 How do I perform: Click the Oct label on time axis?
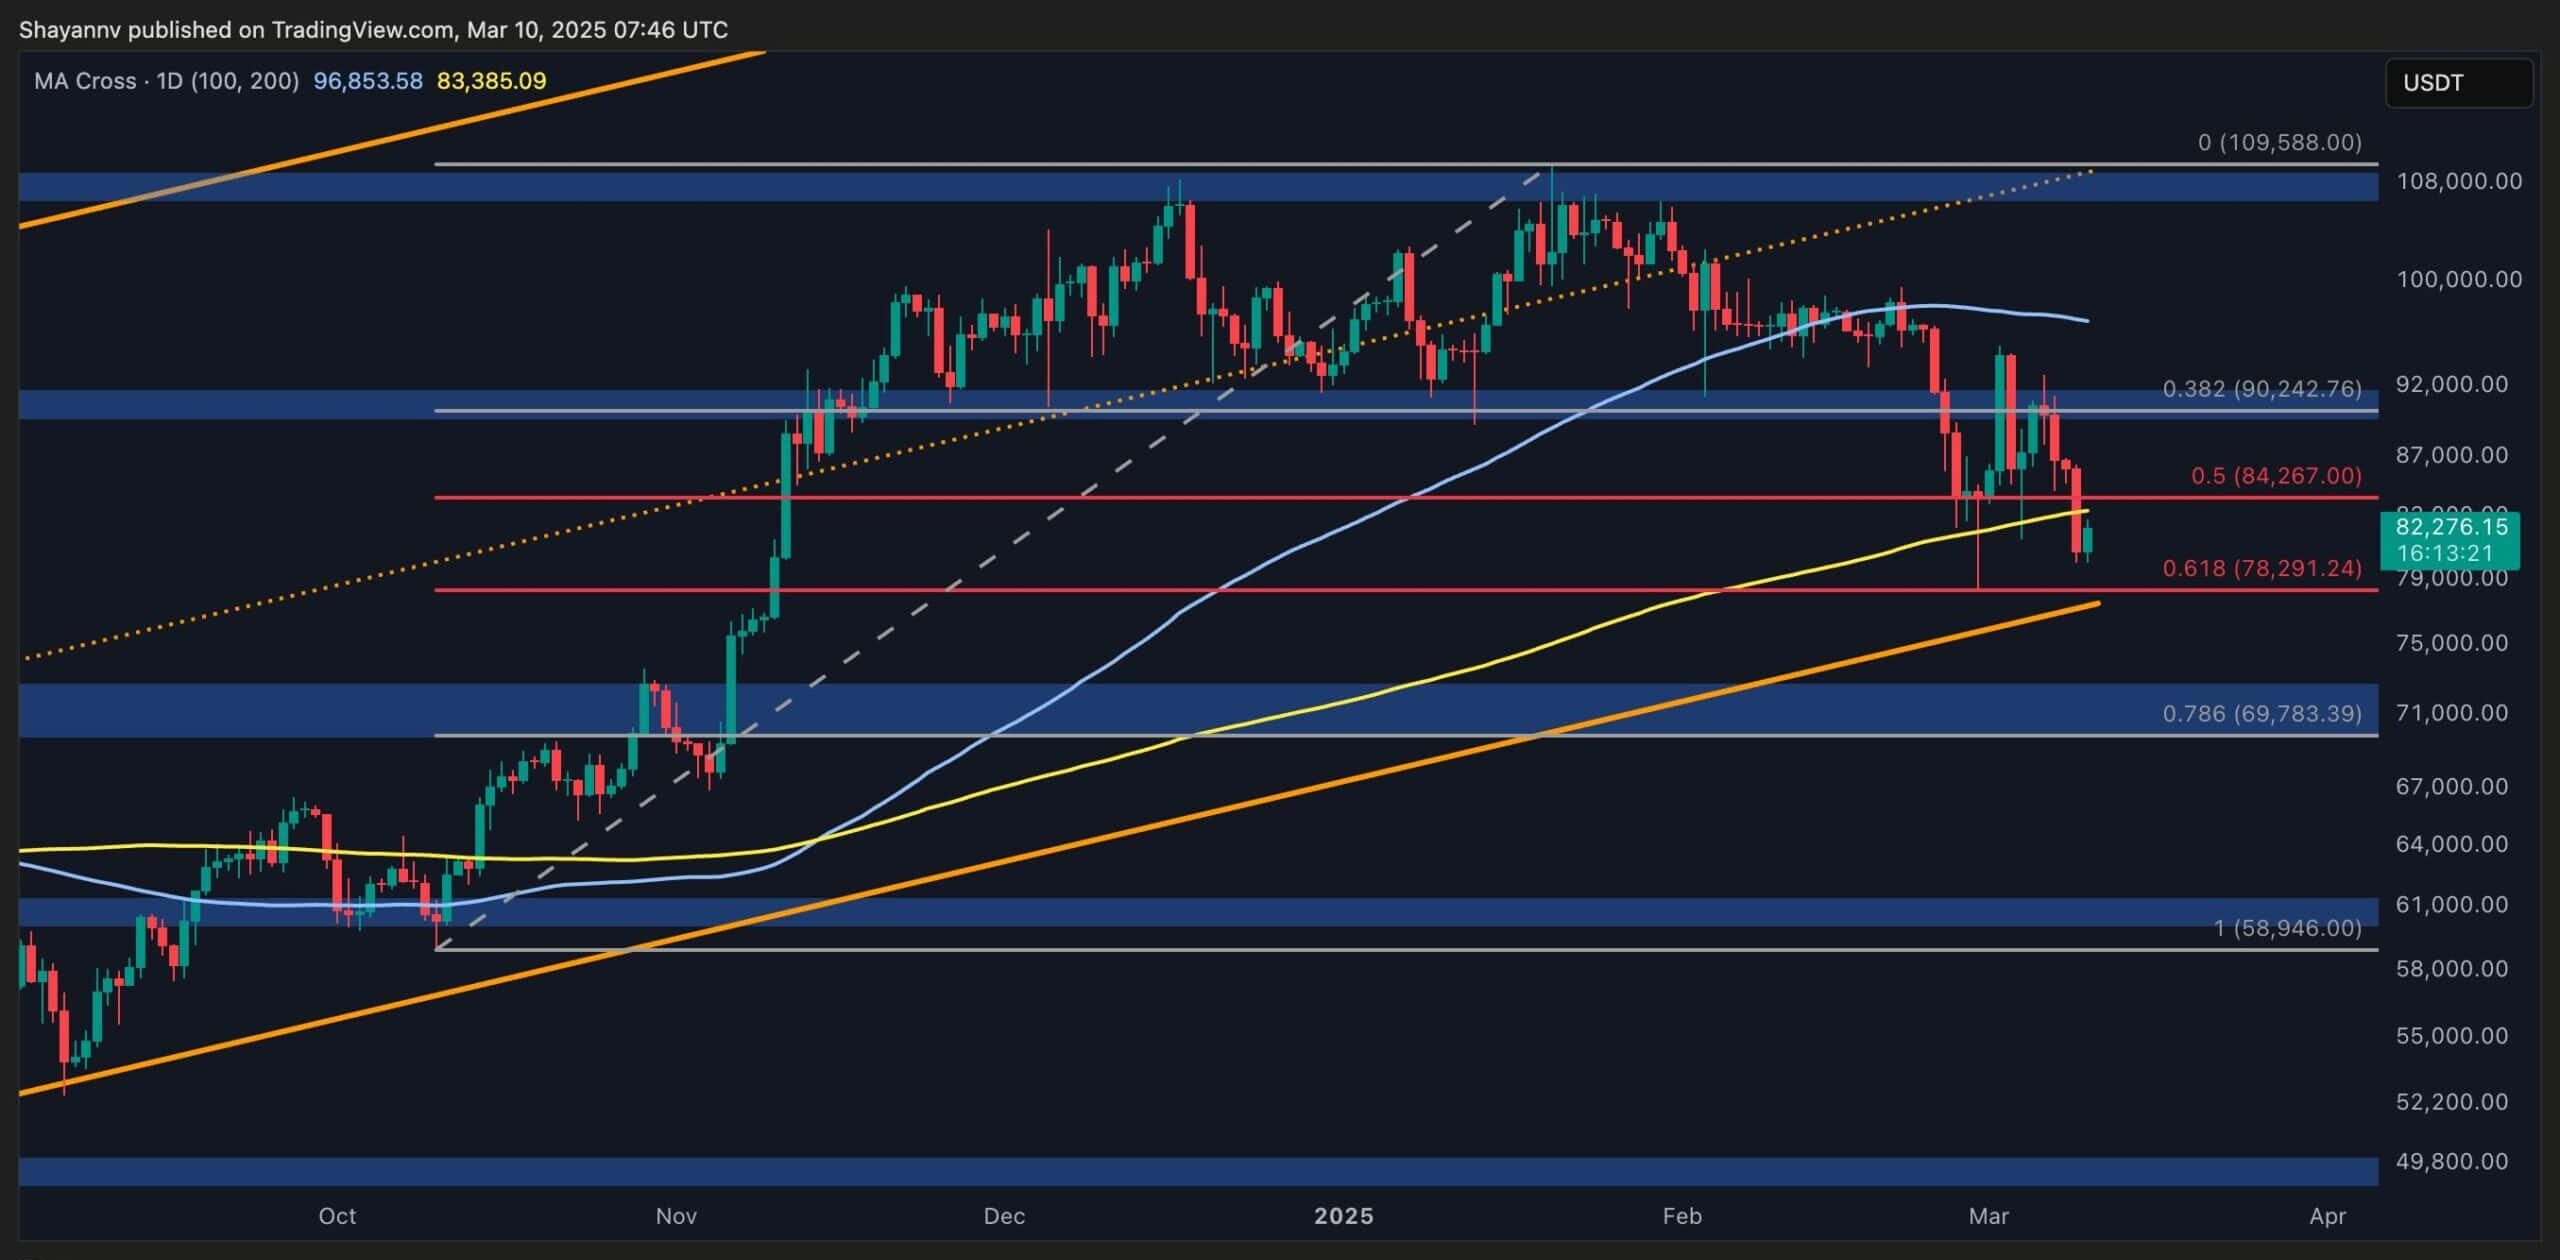(337, 1216)
